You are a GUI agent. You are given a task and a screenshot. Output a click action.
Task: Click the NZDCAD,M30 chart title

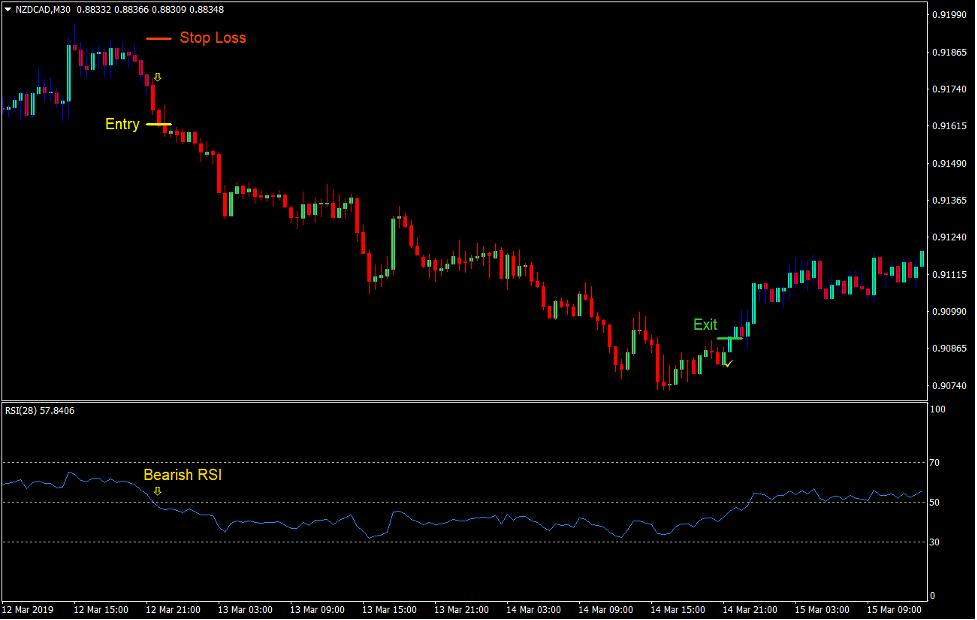(x=45, y=9)
